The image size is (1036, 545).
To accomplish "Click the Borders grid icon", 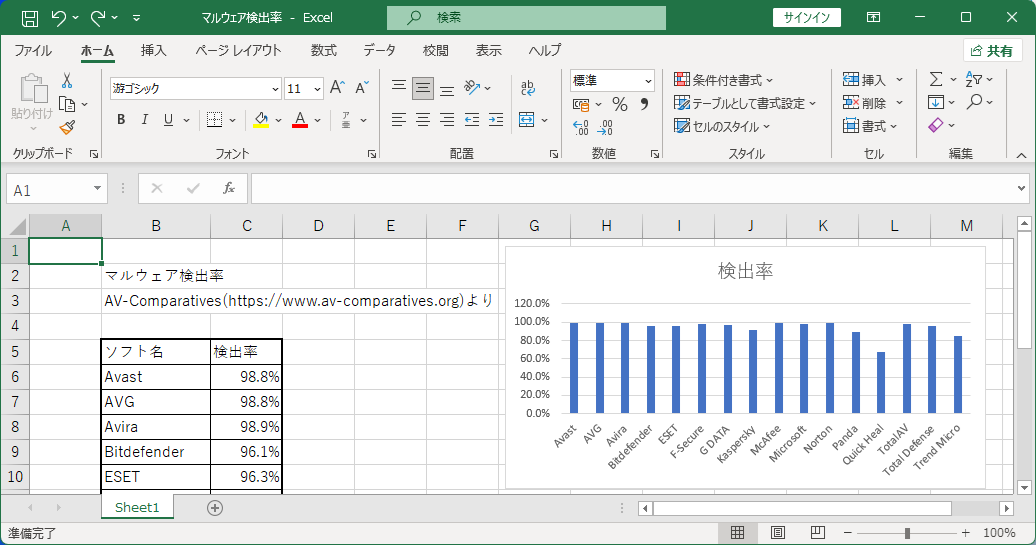I will tap(214, 120).
